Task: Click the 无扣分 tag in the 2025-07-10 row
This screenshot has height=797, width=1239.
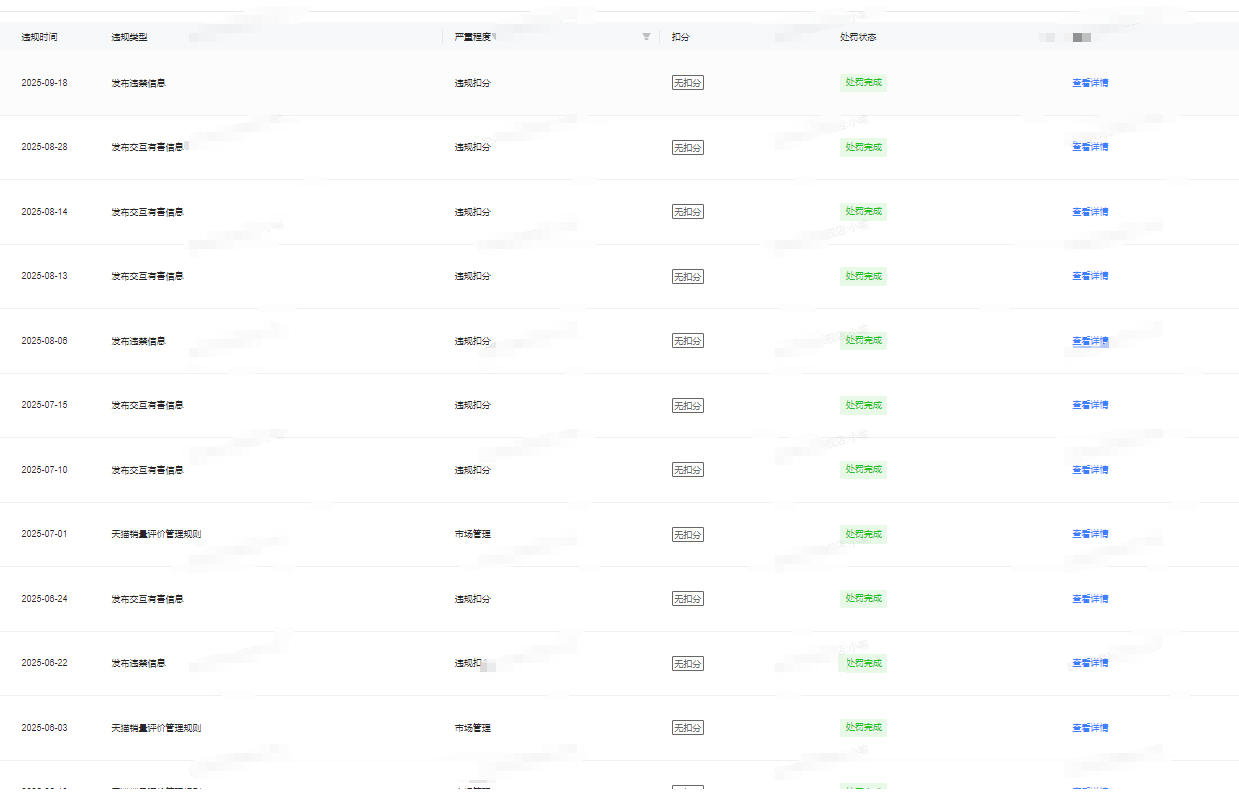Action: (688, 470)
